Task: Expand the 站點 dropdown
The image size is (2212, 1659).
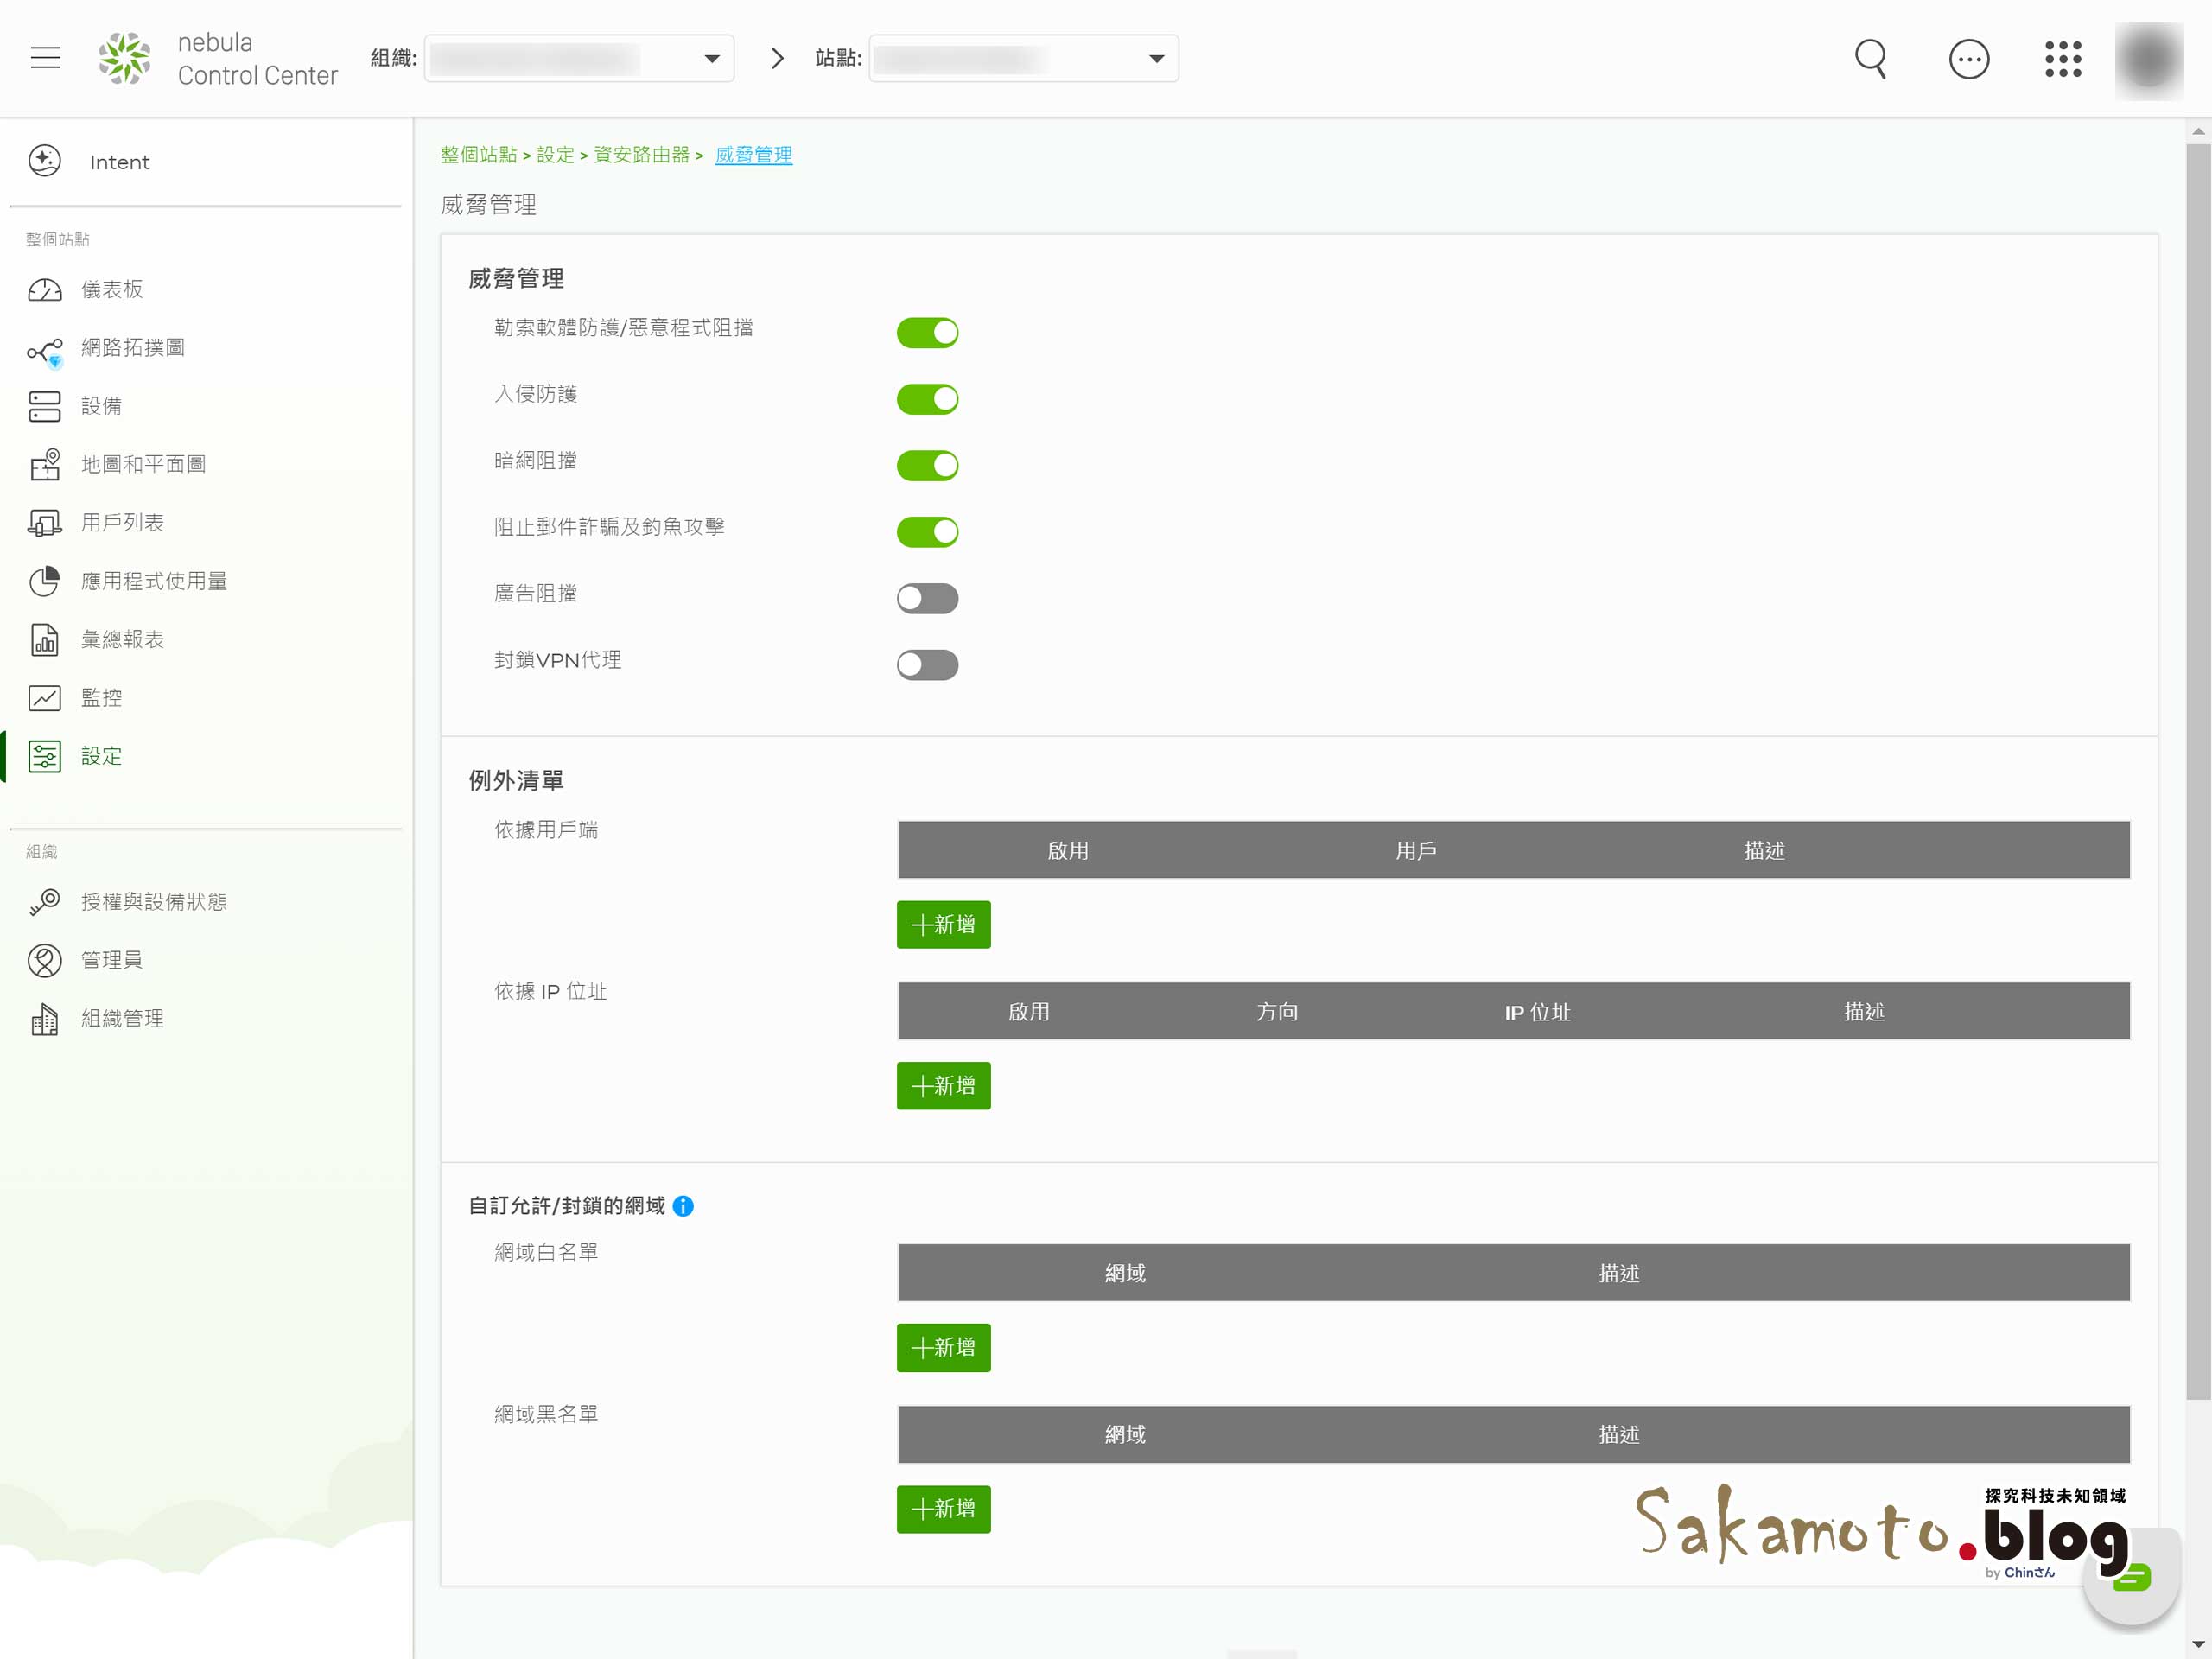Action: 1024,58
